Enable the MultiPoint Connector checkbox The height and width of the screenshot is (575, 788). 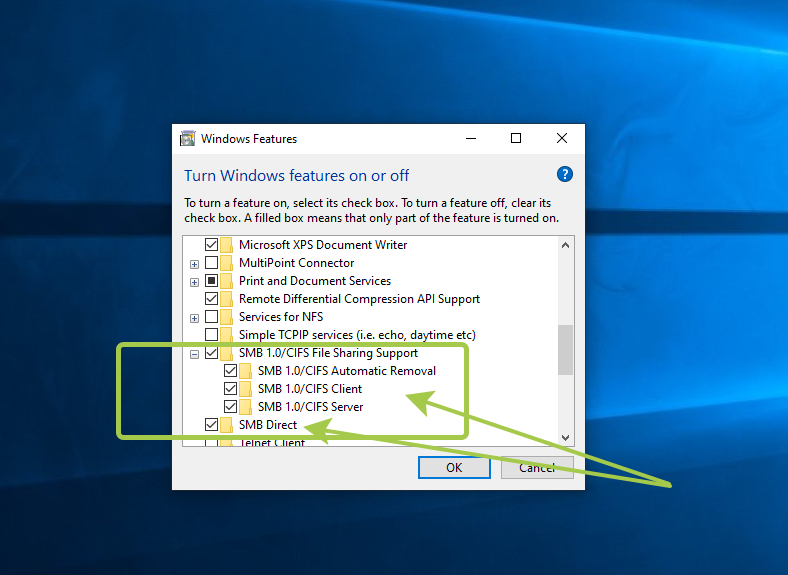(x=212, y=263)
